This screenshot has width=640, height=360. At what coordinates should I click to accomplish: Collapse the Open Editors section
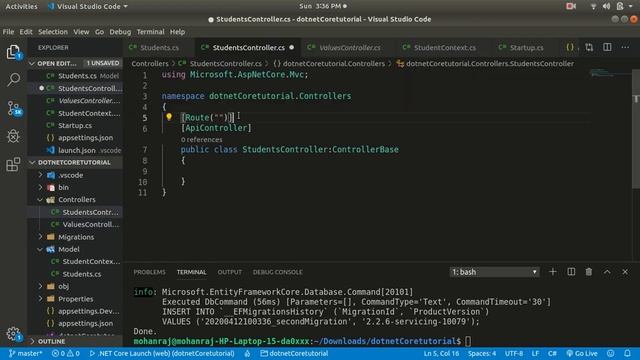point(32,63)
